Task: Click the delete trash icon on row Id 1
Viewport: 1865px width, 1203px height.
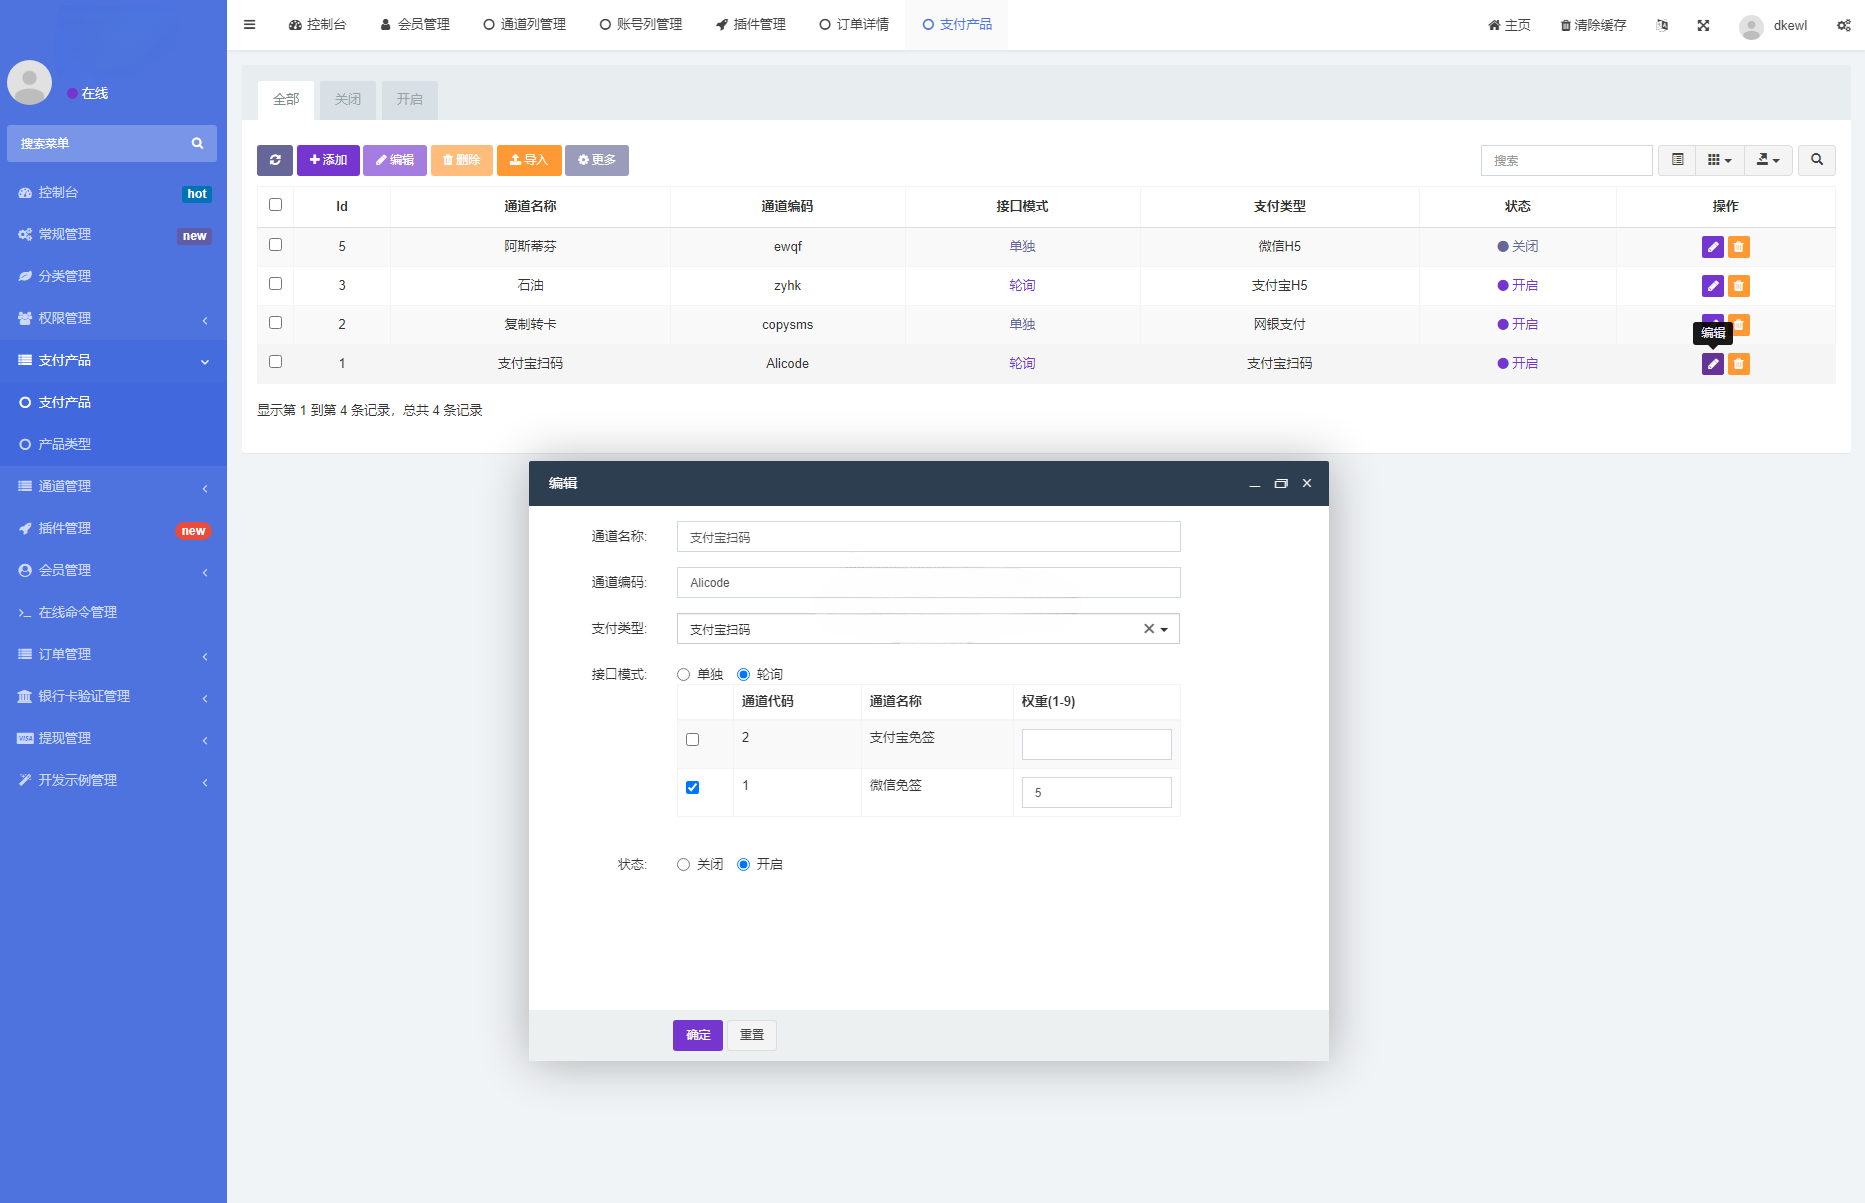Action: (1738, 364)
